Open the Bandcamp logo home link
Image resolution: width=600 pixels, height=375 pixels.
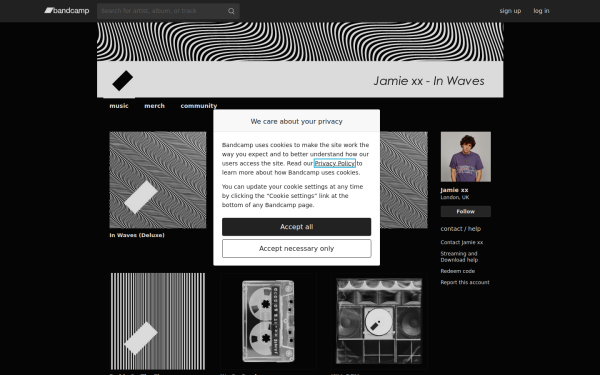coord(67,11)
